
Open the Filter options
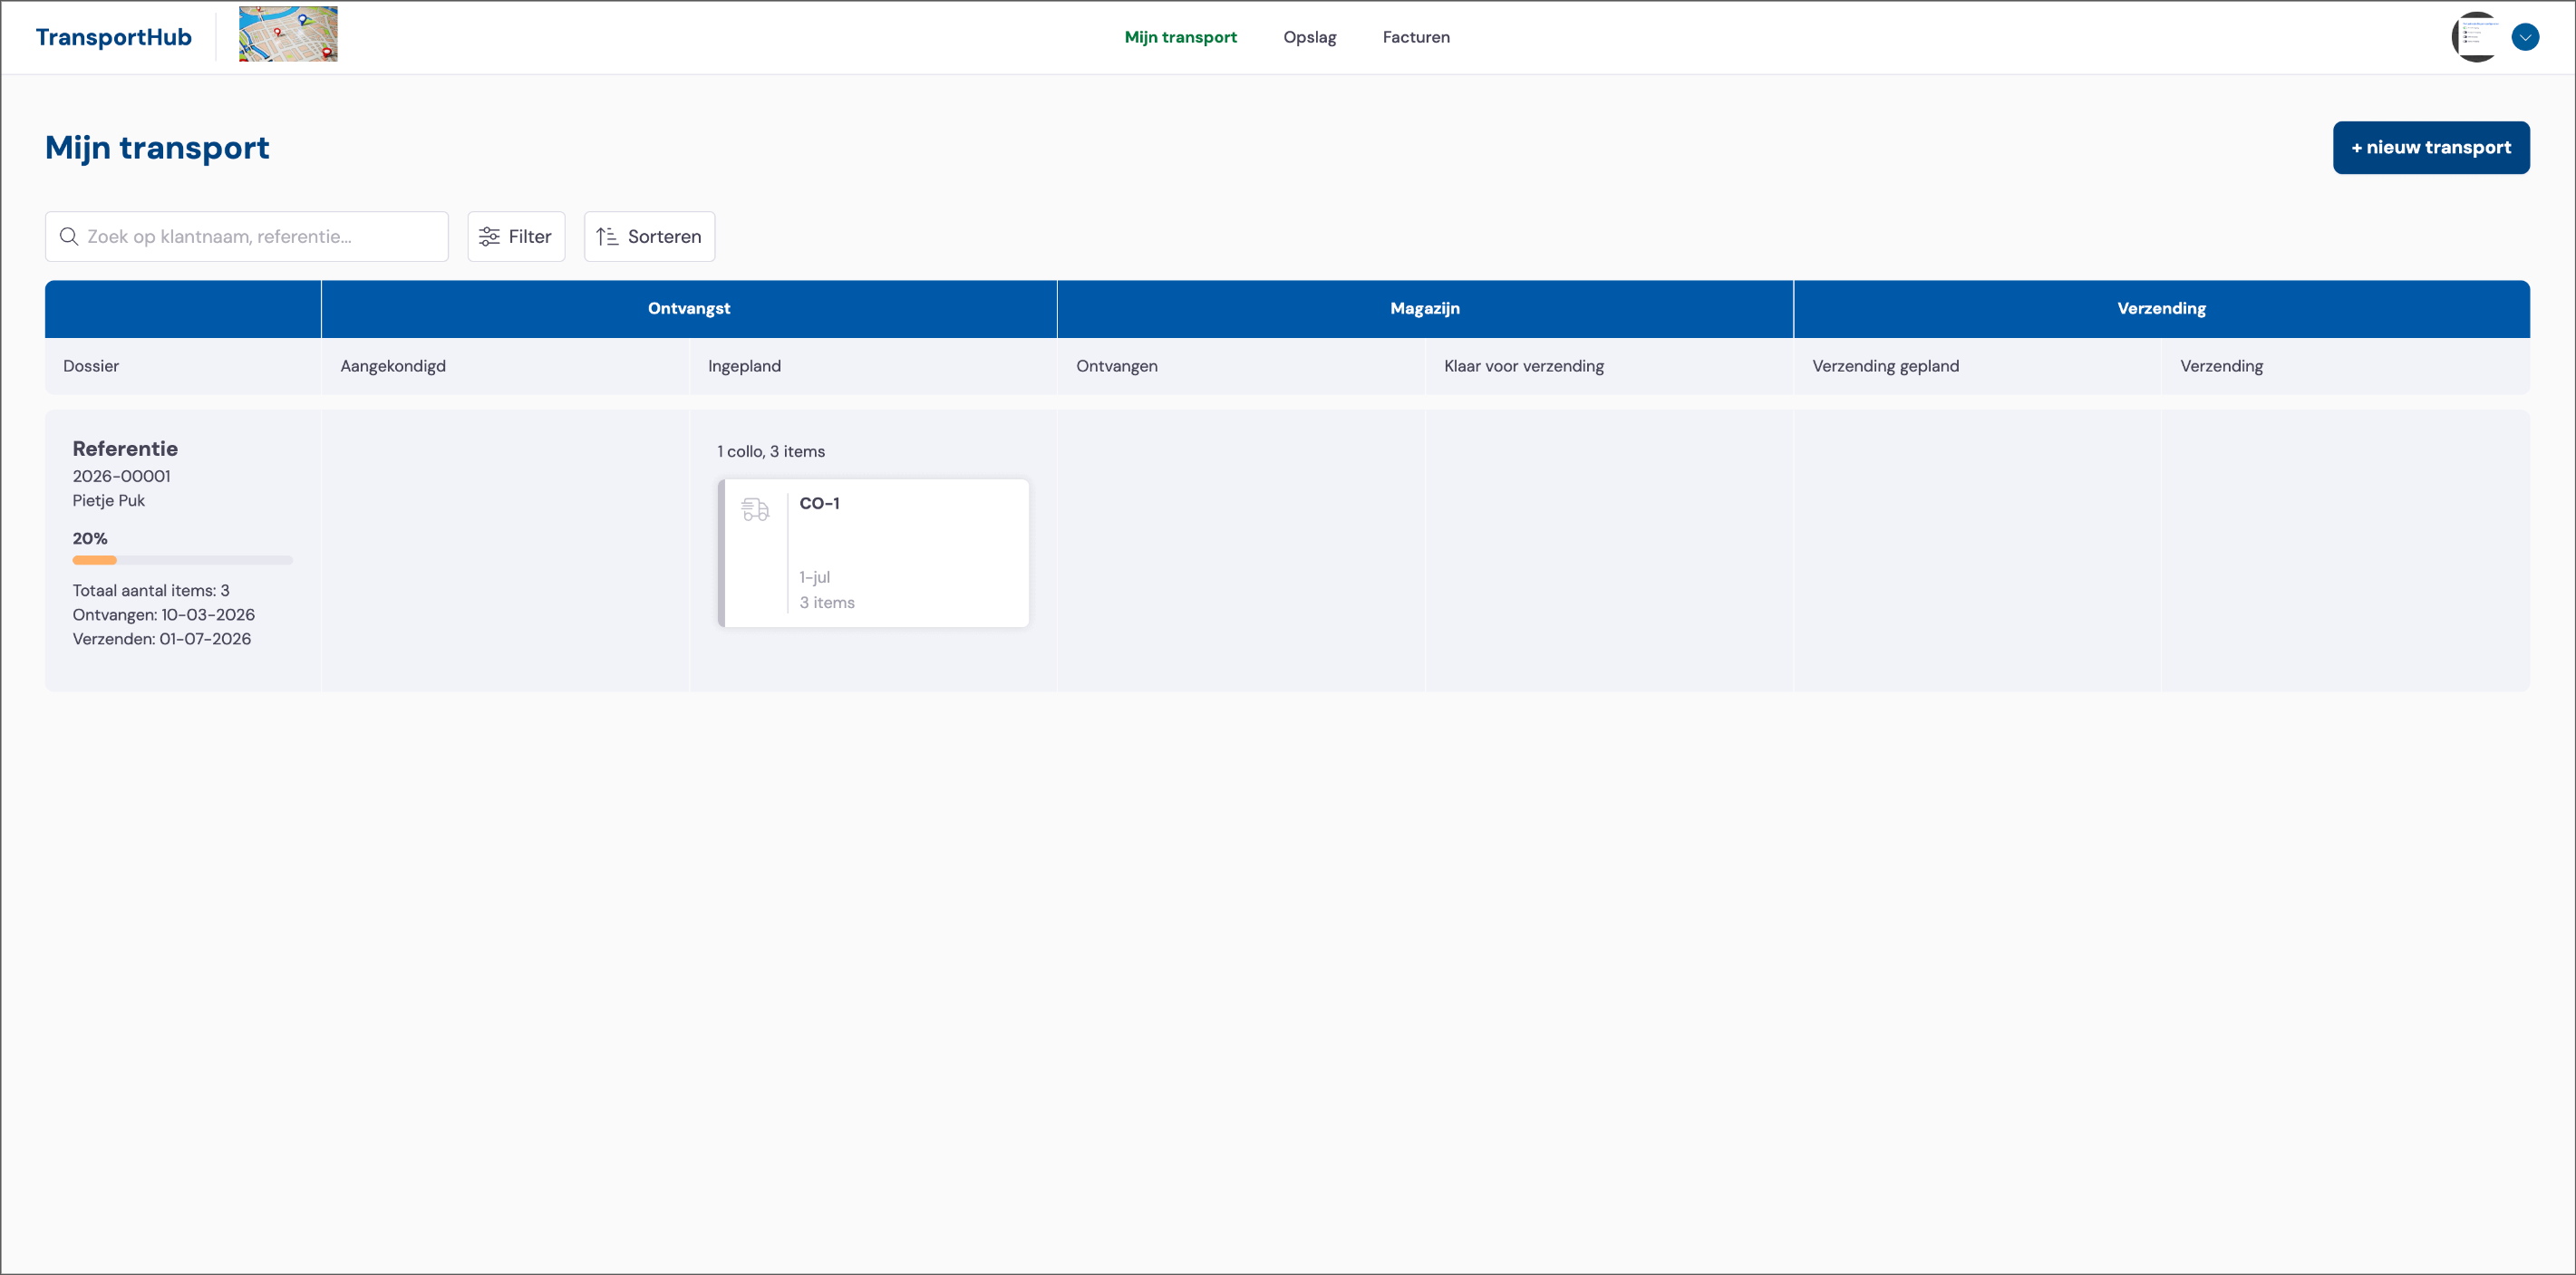516,236
